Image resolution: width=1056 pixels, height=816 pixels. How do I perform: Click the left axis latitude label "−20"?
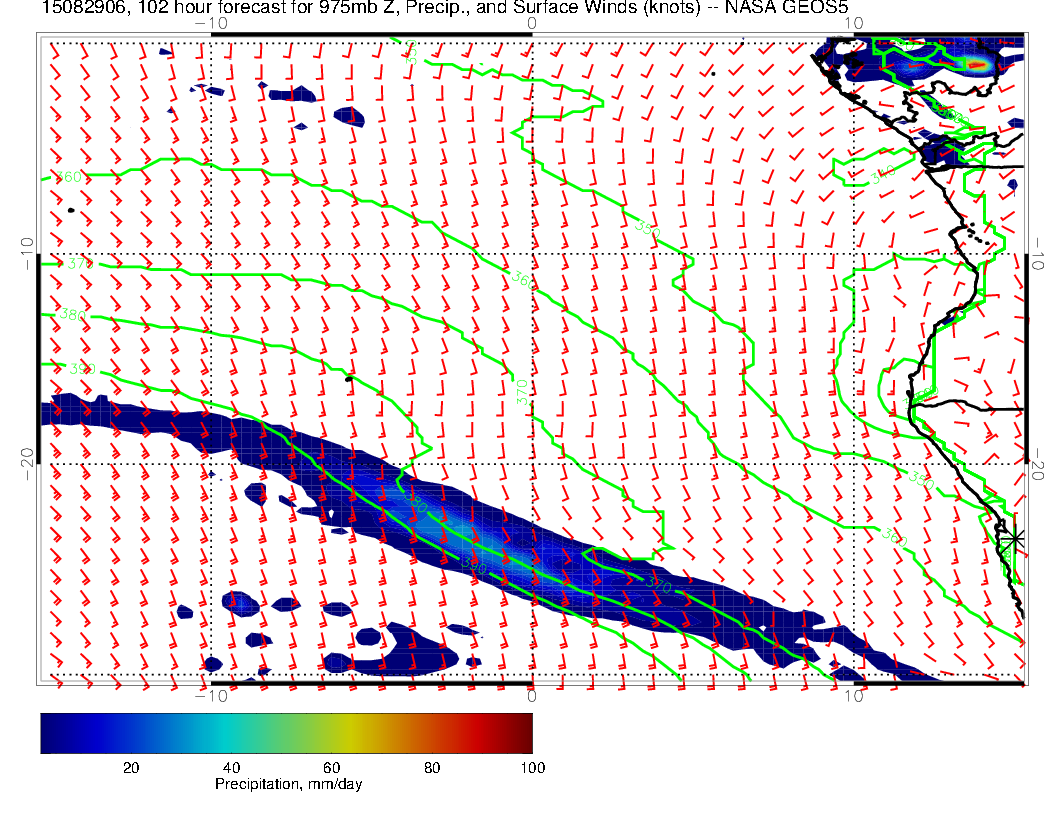25,463
